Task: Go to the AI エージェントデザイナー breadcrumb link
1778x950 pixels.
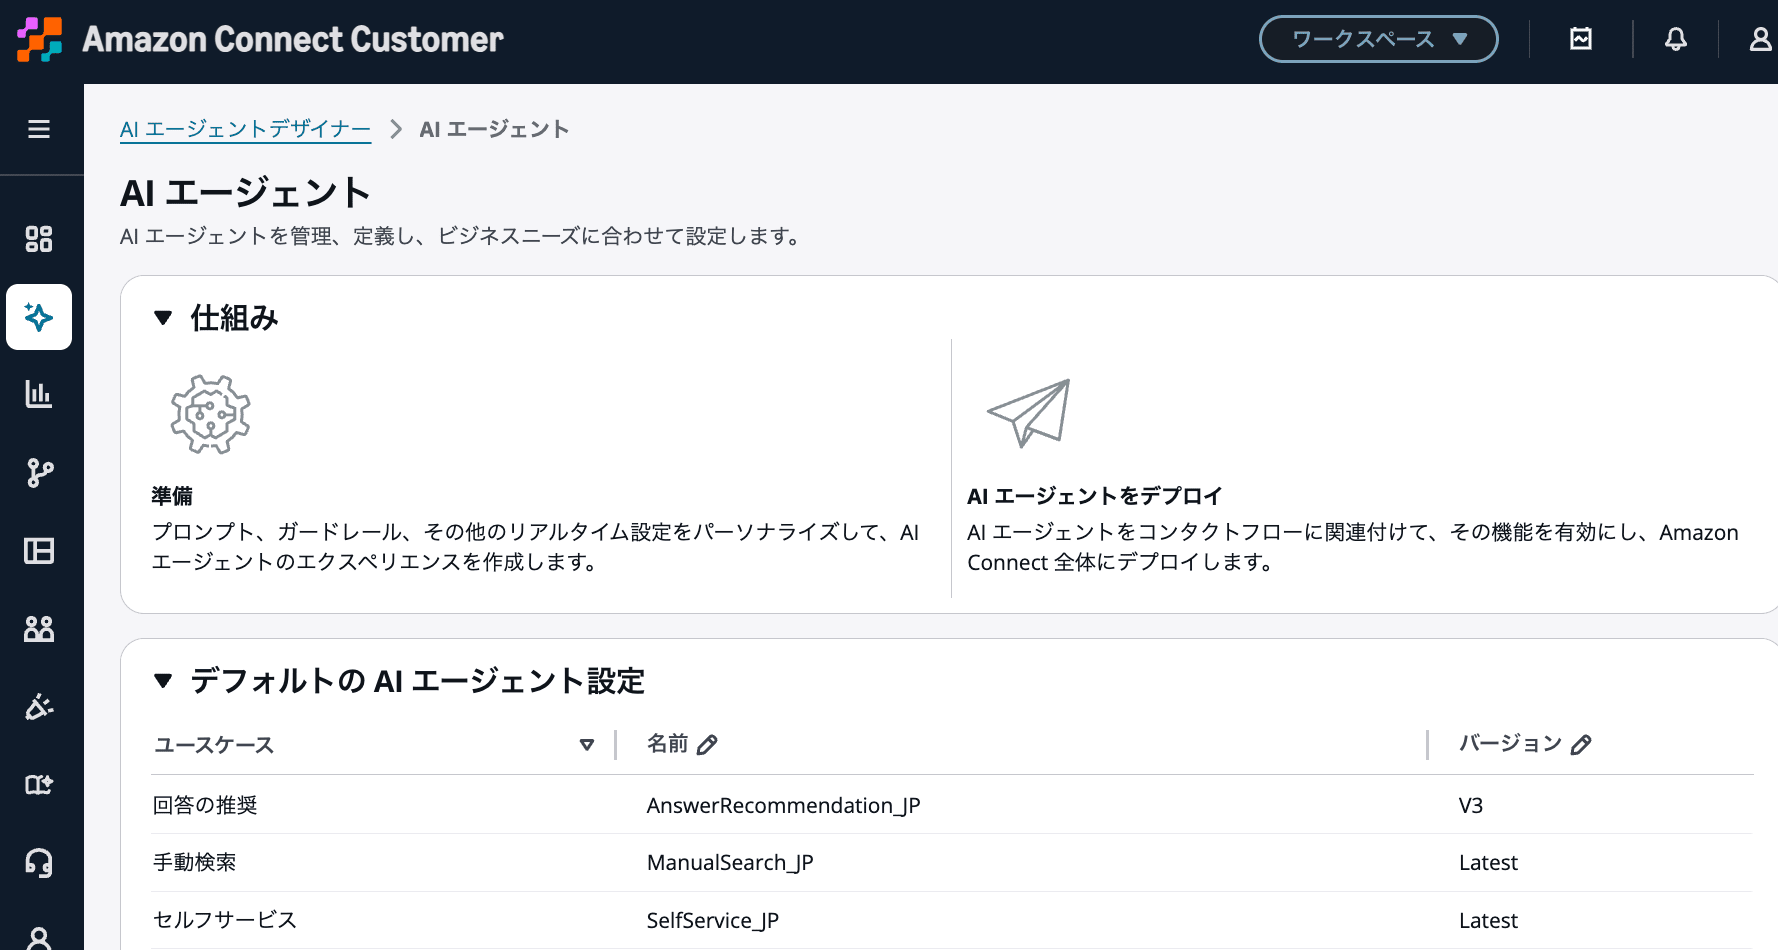Action: (245, 129)
